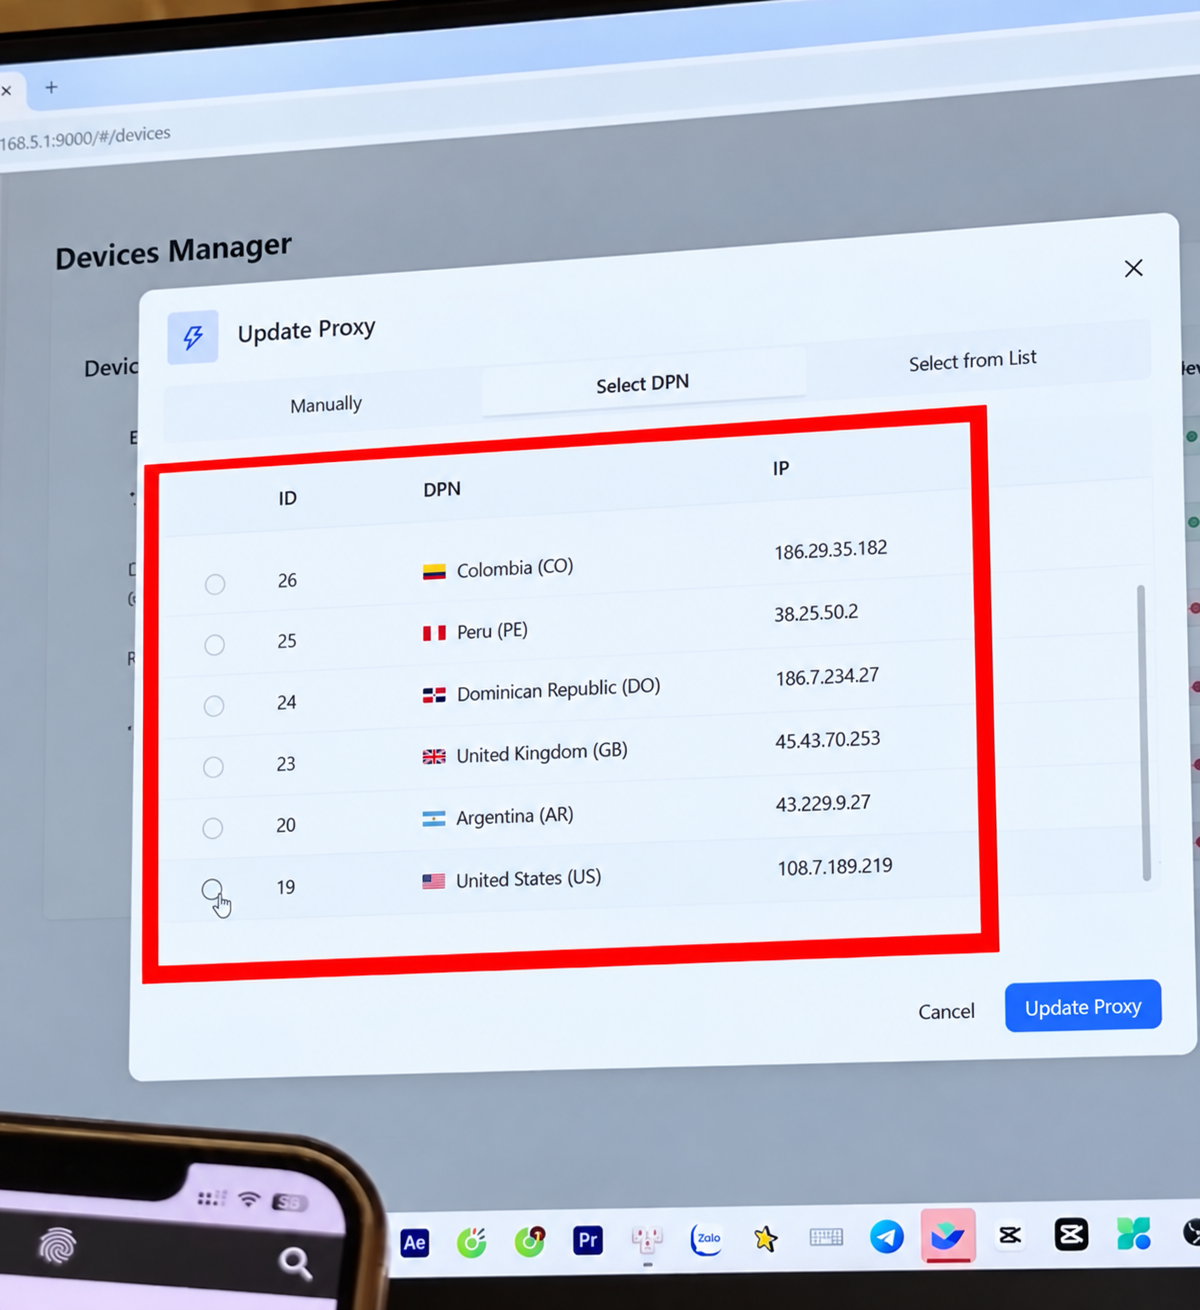Click the highlighted blue-green bird app icon
Screen dimensions: 1200x1310
pyautogui.click(x=947, y=1236)
